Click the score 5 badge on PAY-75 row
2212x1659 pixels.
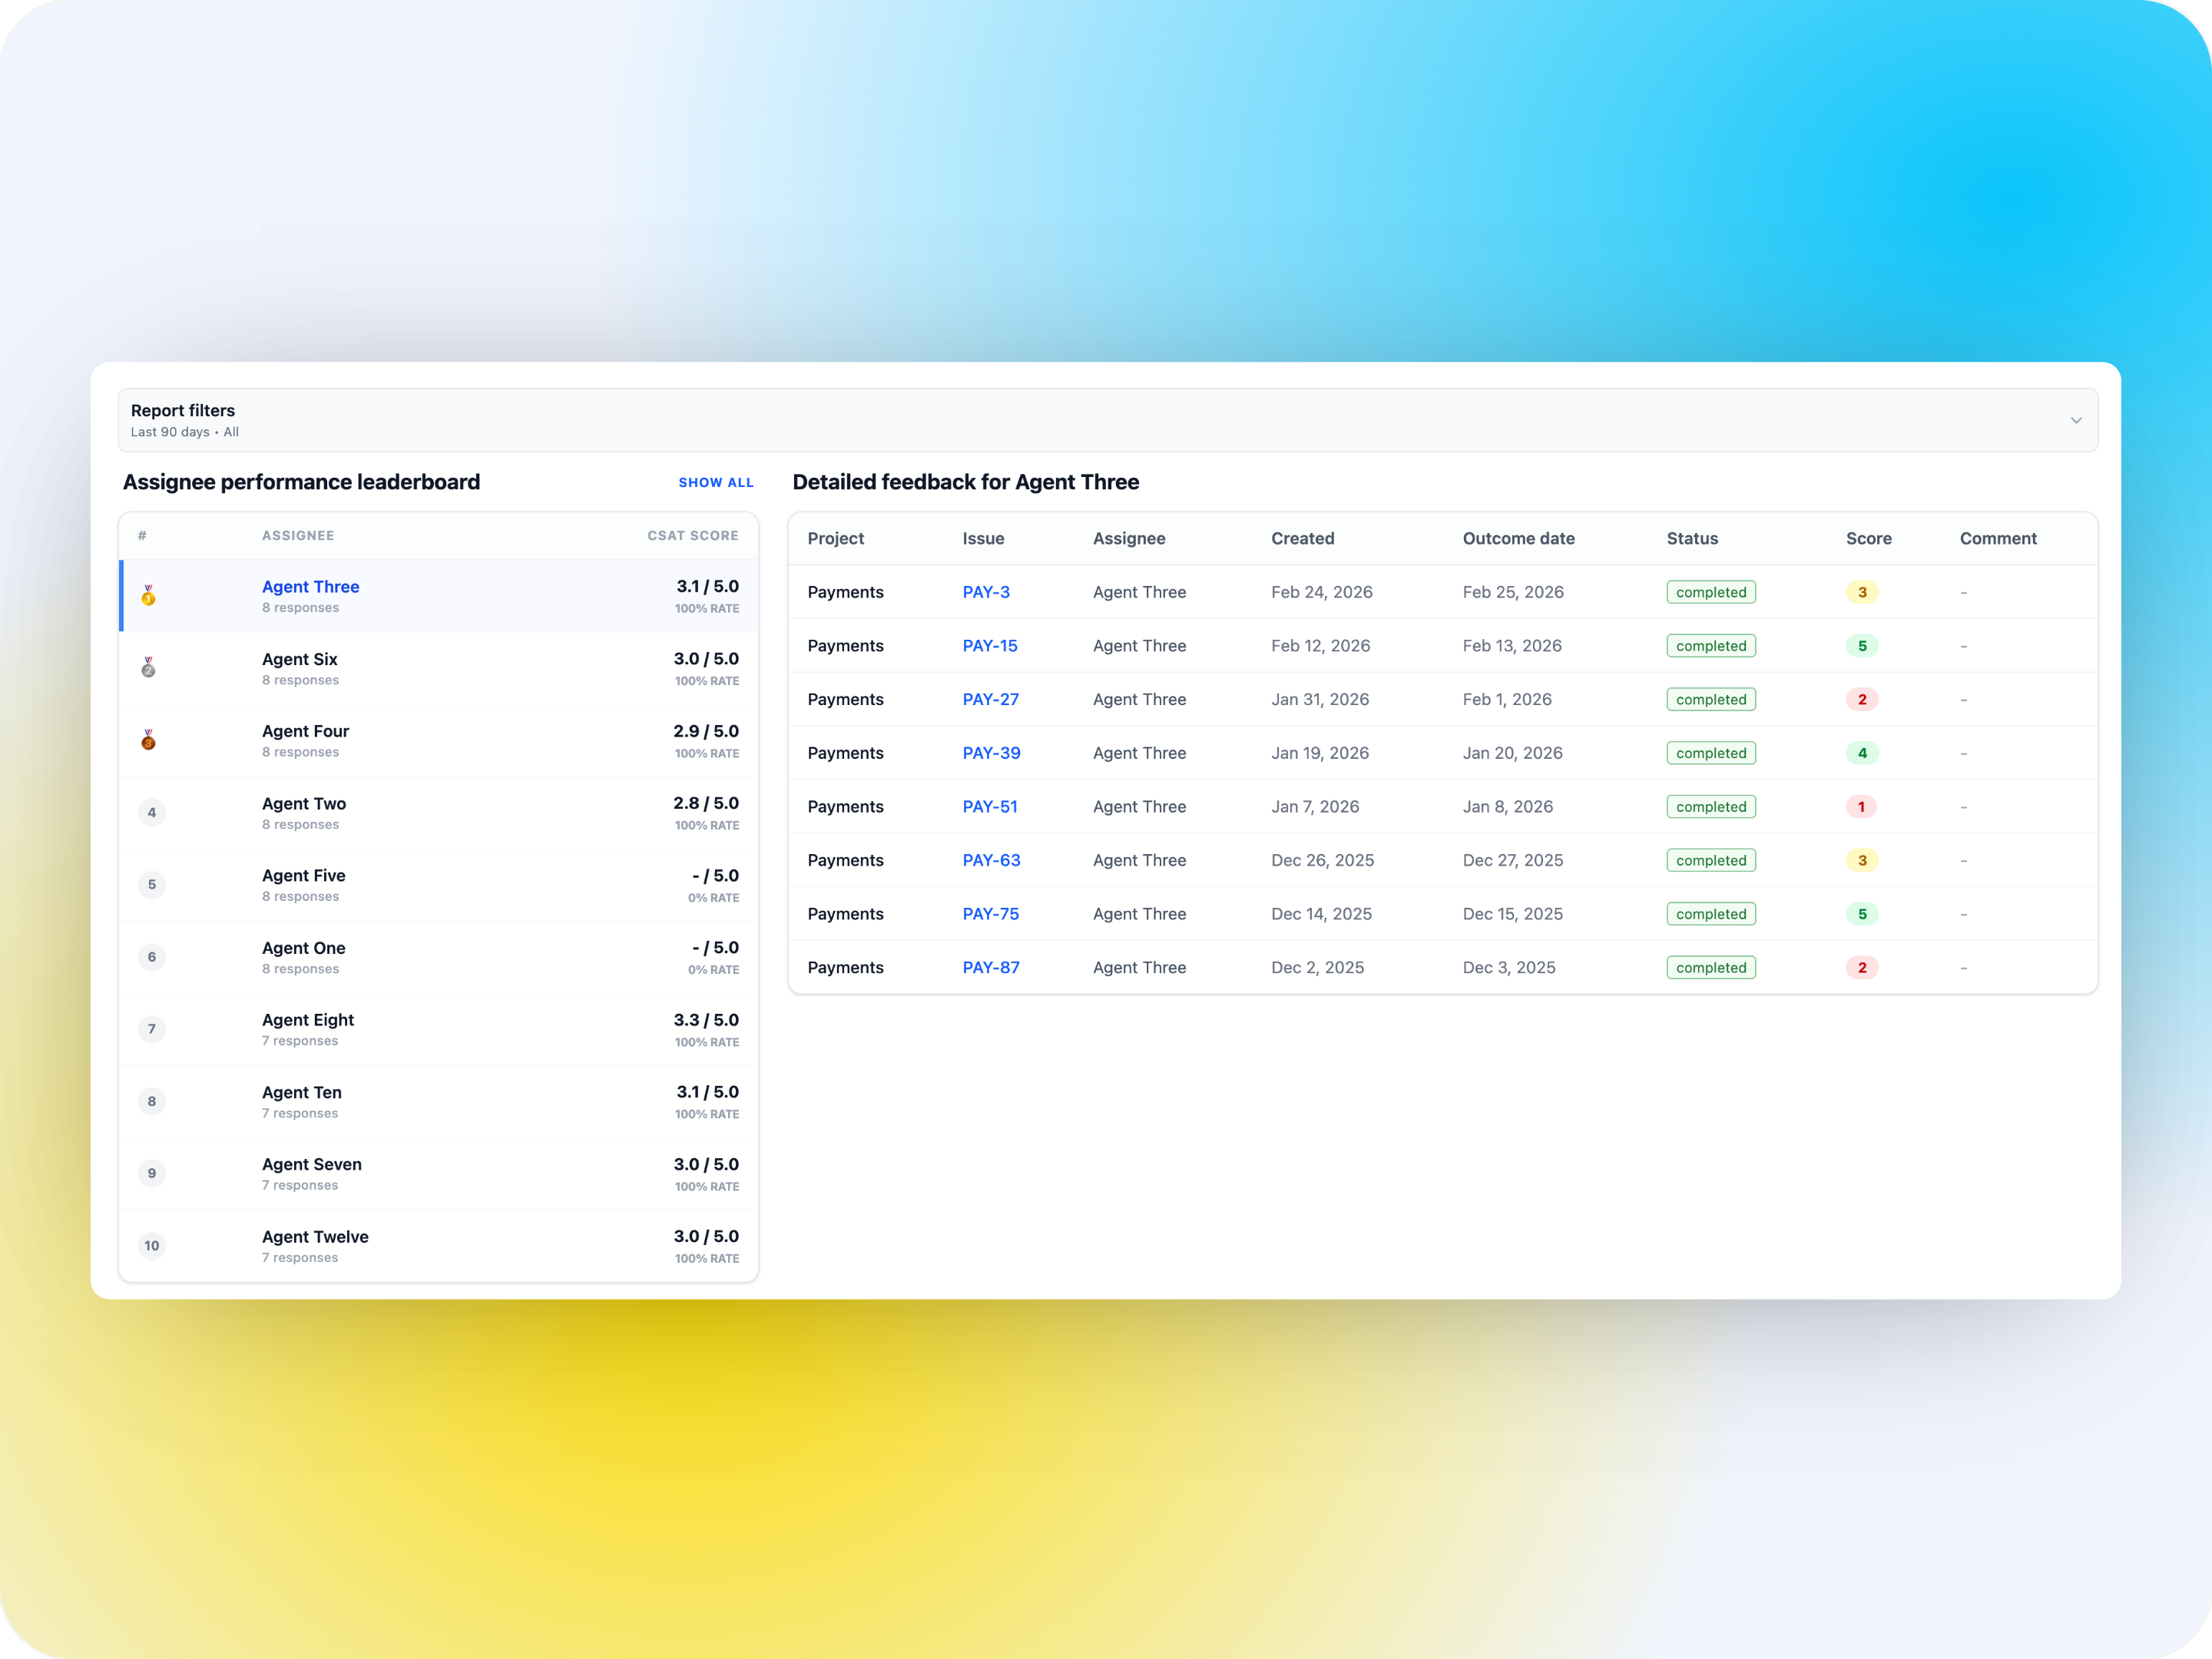pos(1862,914)
